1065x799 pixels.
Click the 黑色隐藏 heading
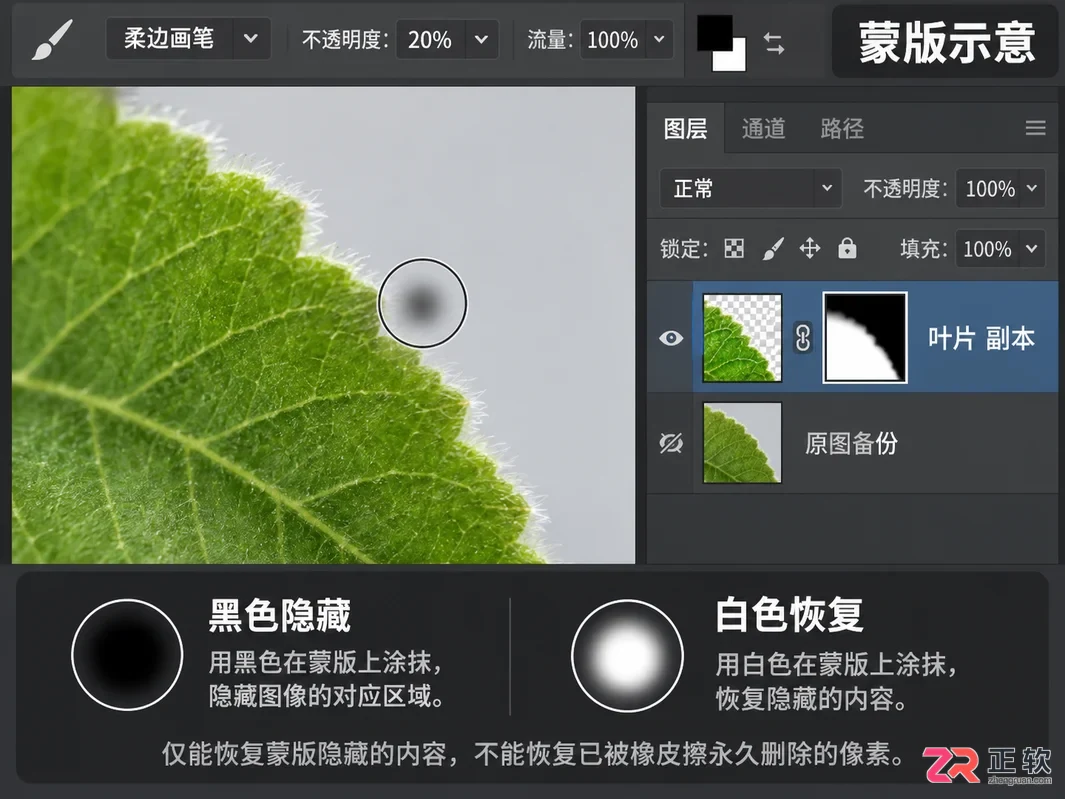pyautogui.click(x=279, y=616)
